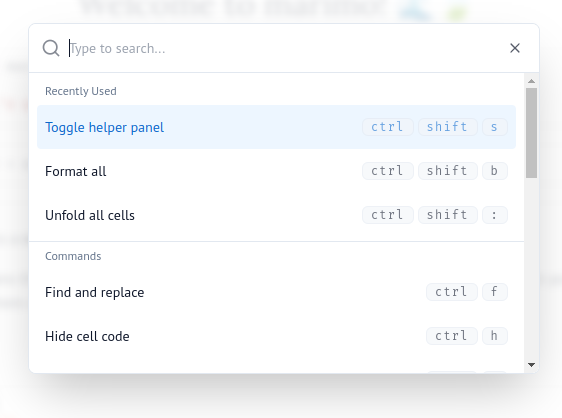The height and width of the screenshot is (418, 562).
Task: Run the Toggle helper panel command
Action: [276, 127]
